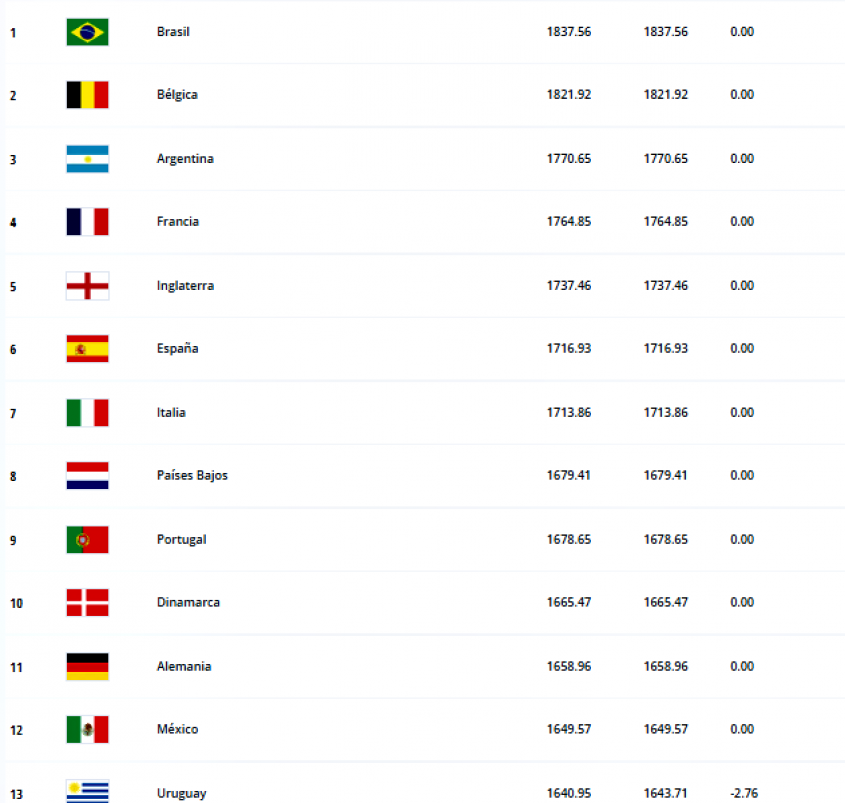Click the Portugal flag icon
The width and height of the screenshot is (845, 803).
click(x=87, y=540)
